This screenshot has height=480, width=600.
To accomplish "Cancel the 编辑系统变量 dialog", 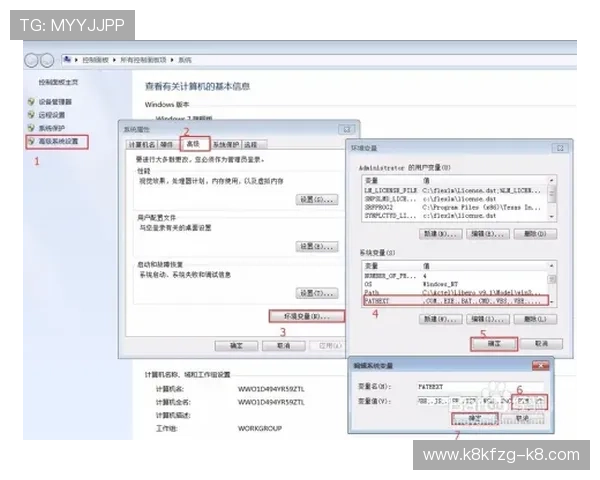I will 522,418.
